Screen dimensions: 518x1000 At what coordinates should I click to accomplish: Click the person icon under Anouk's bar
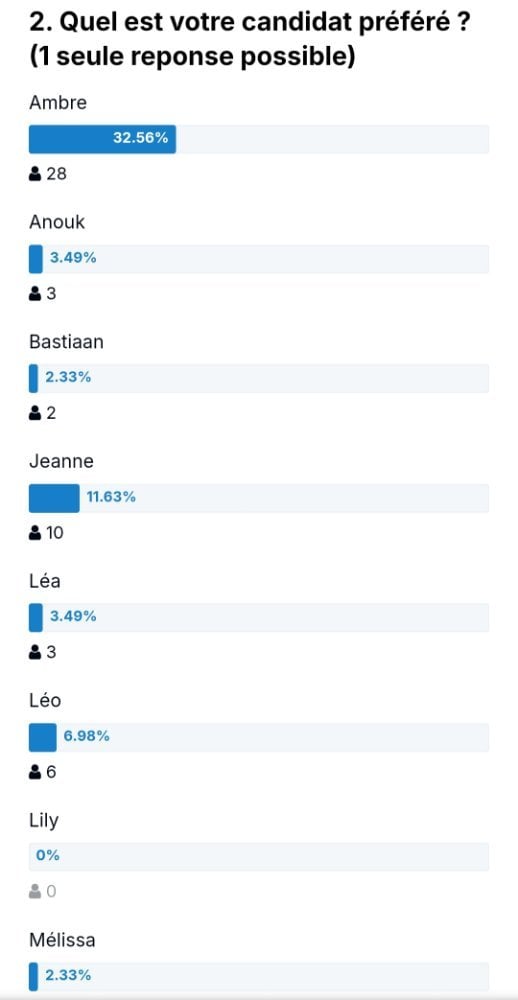click(35, 293)
